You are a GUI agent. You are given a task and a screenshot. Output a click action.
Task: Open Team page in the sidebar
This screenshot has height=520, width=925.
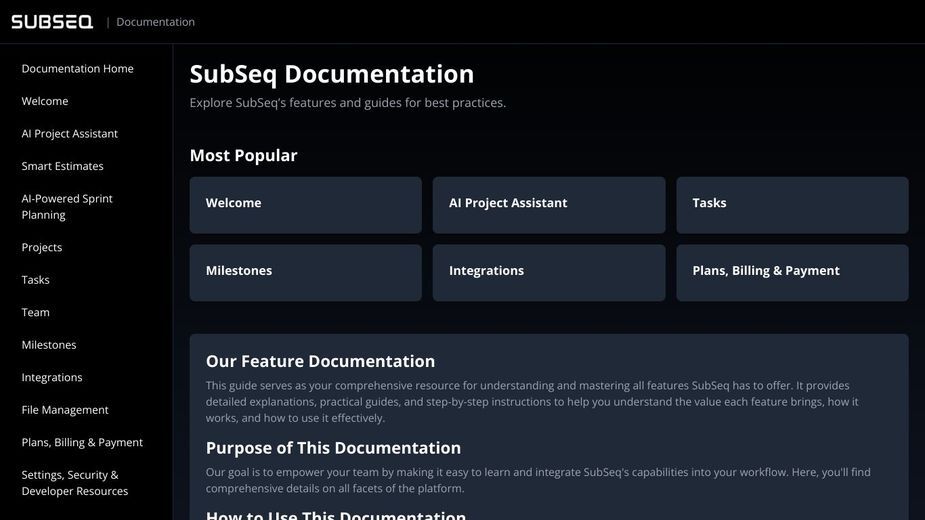tap(35, 312)
